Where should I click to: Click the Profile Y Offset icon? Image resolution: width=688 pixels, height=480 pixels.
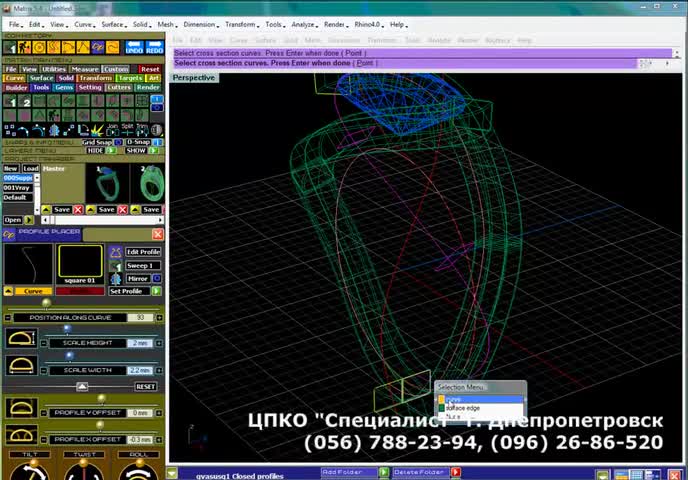click(21, 408)
